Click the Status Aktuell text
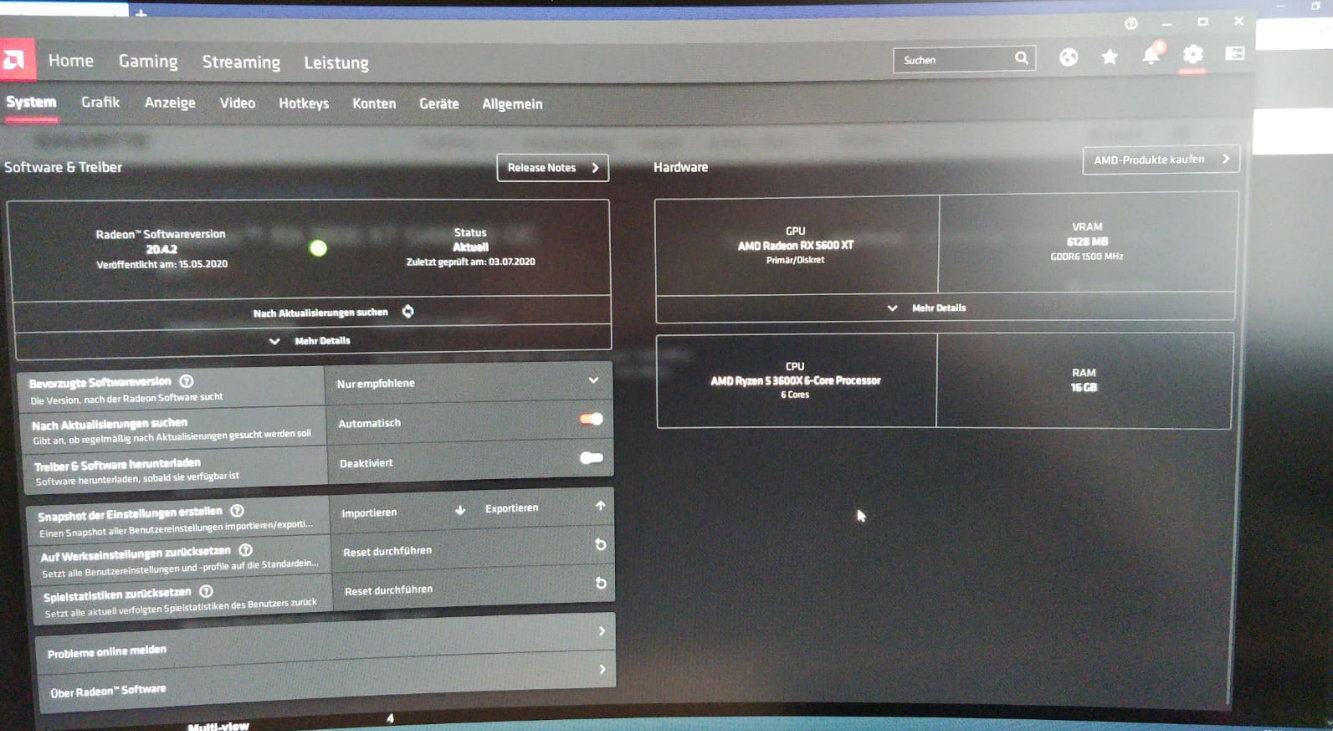The width and height of the screenshot is (1333, 731). click(x=470, y=246)
